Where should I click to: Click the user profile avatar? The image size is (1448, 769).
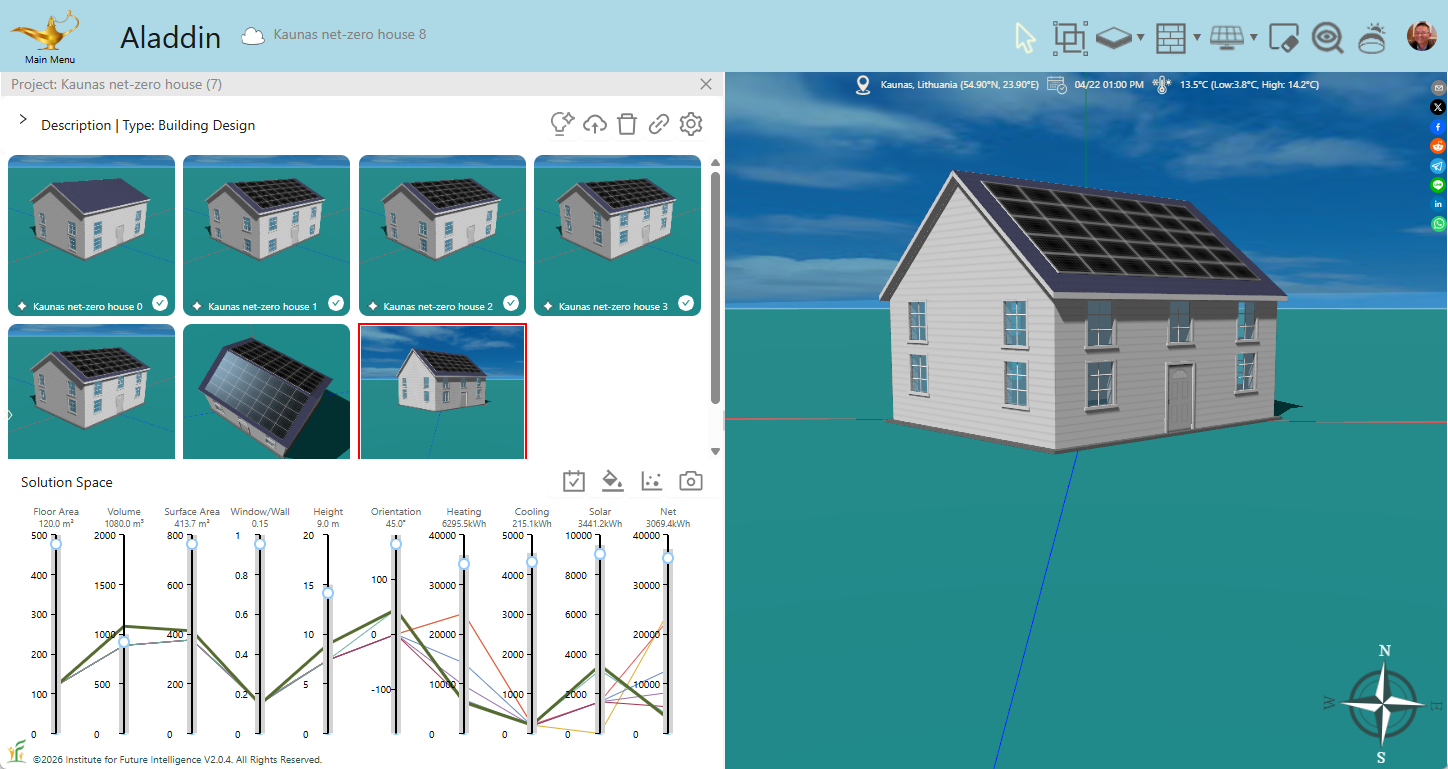click(x=1421, y=37)
